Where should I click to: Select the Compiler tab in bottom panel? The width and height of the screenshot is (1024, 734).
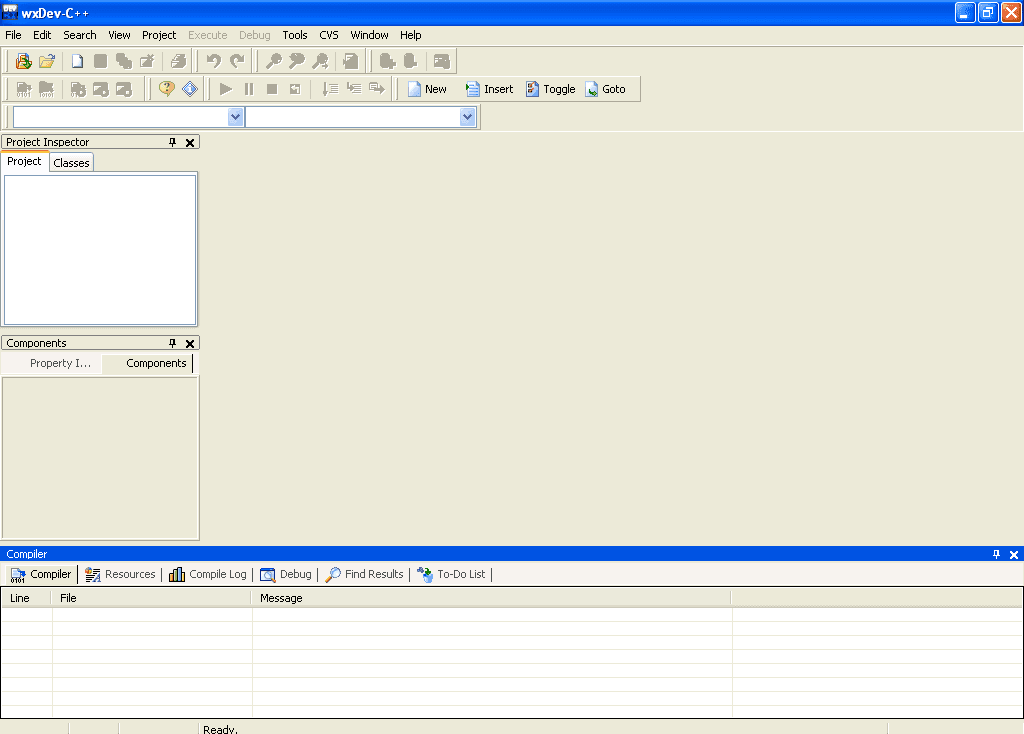(41, 575)
